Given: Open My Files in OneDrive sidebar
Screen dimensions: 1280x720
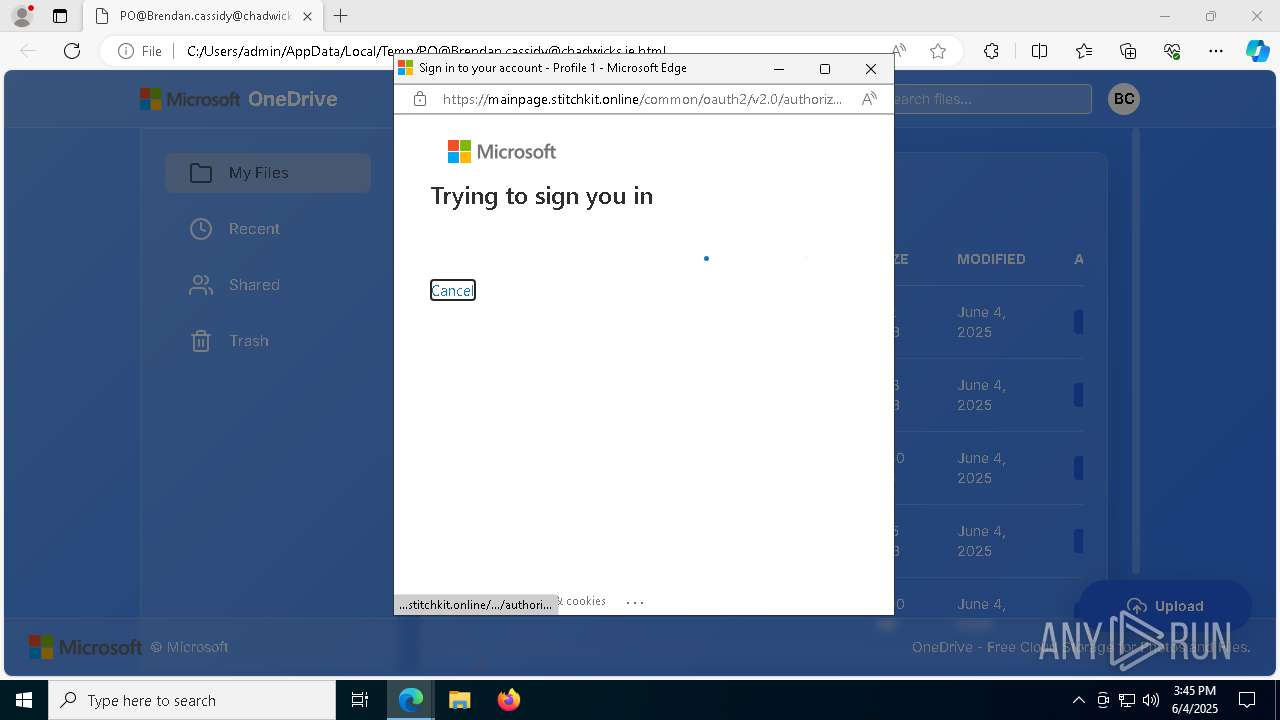Looking at the screenshot, I should (x=268, y=173).
